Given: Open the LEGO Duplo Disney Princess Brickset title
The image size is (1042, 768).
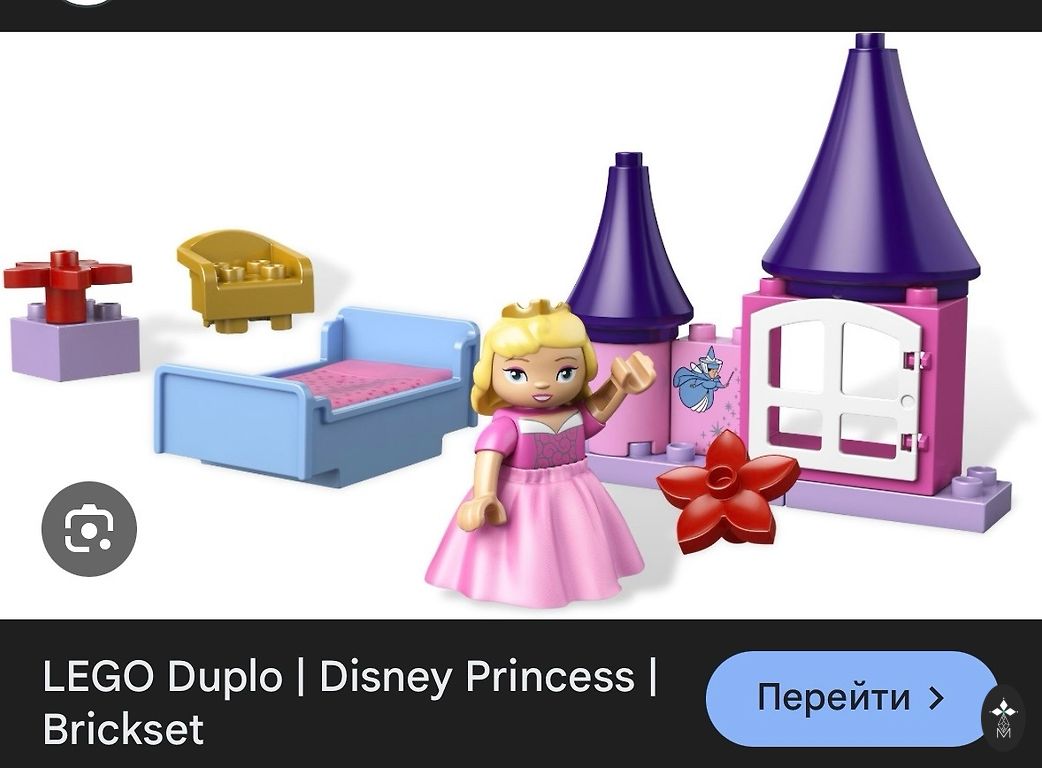Looking at the screenshot, I should [350, 702].
